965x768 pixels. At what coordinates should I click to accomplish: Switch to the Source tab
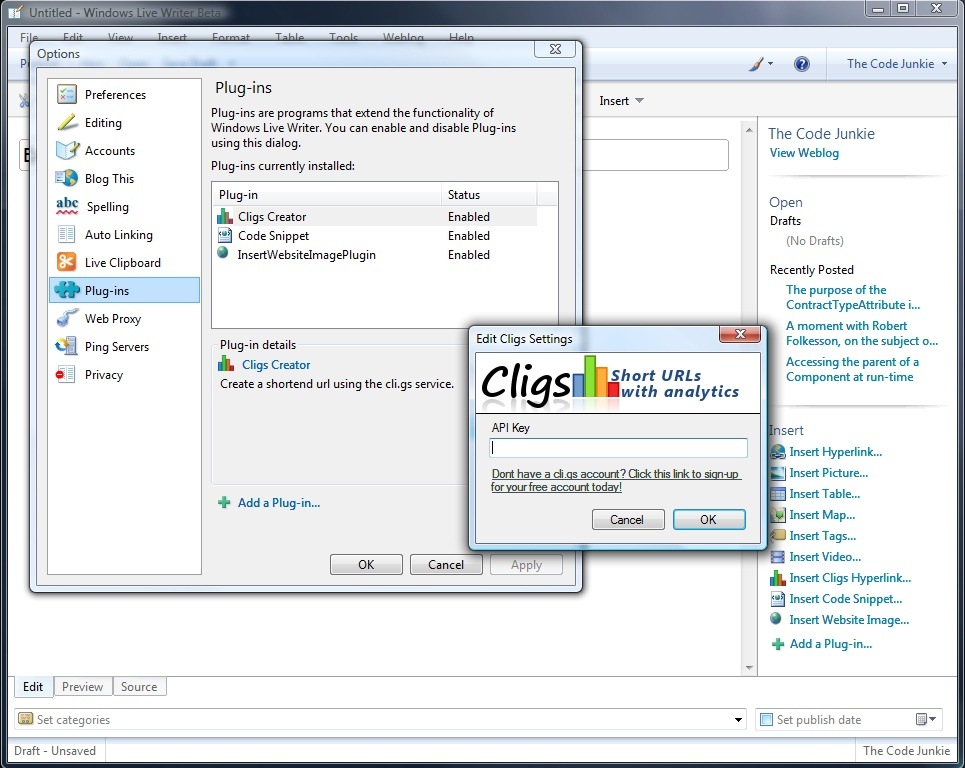[x=139, y=686]
